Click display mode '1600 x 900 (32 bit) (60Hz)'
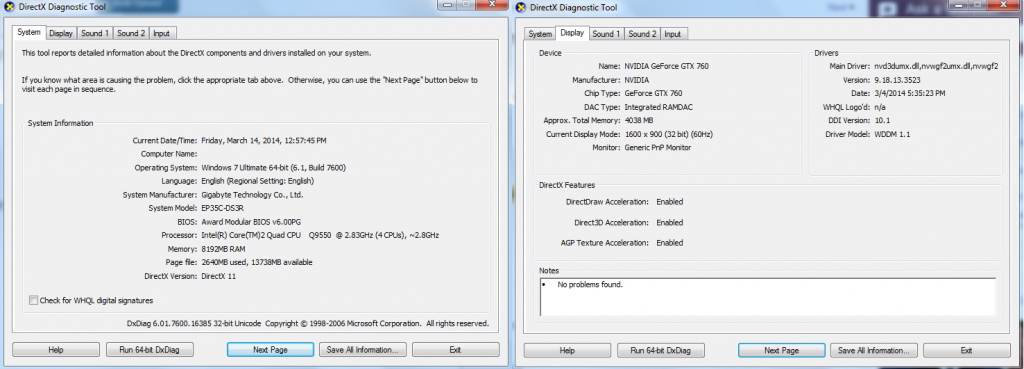This screenshot has width=1024, height=369. (668, 135)
